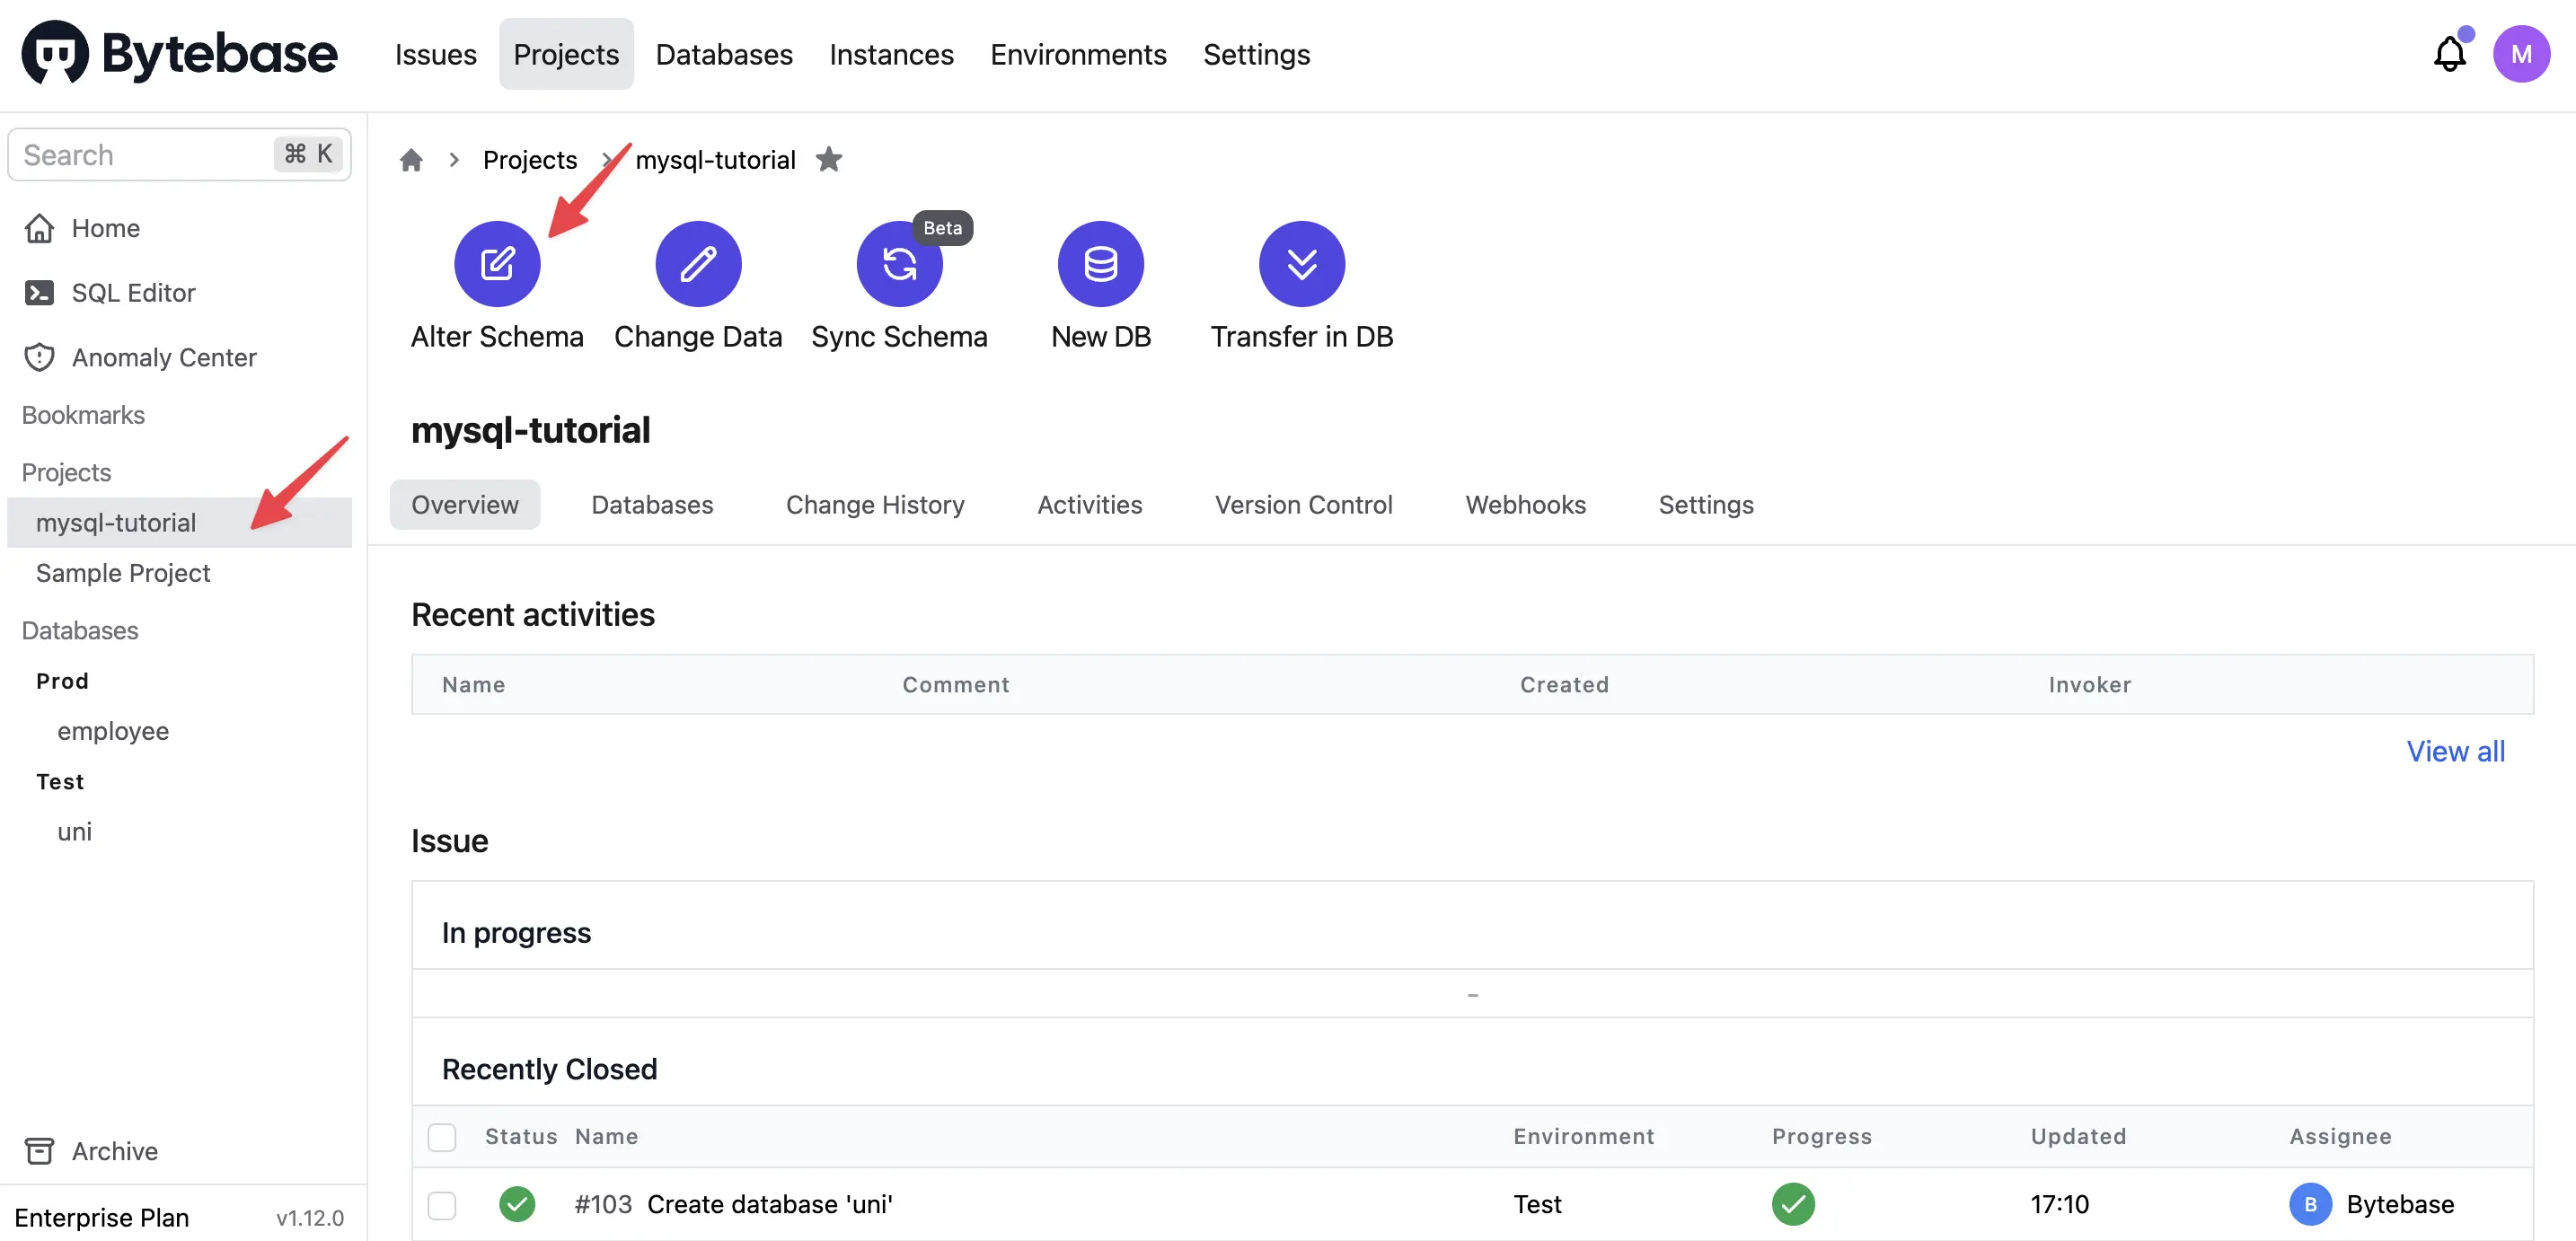Bookmark project with the star icon

[829, 159]
